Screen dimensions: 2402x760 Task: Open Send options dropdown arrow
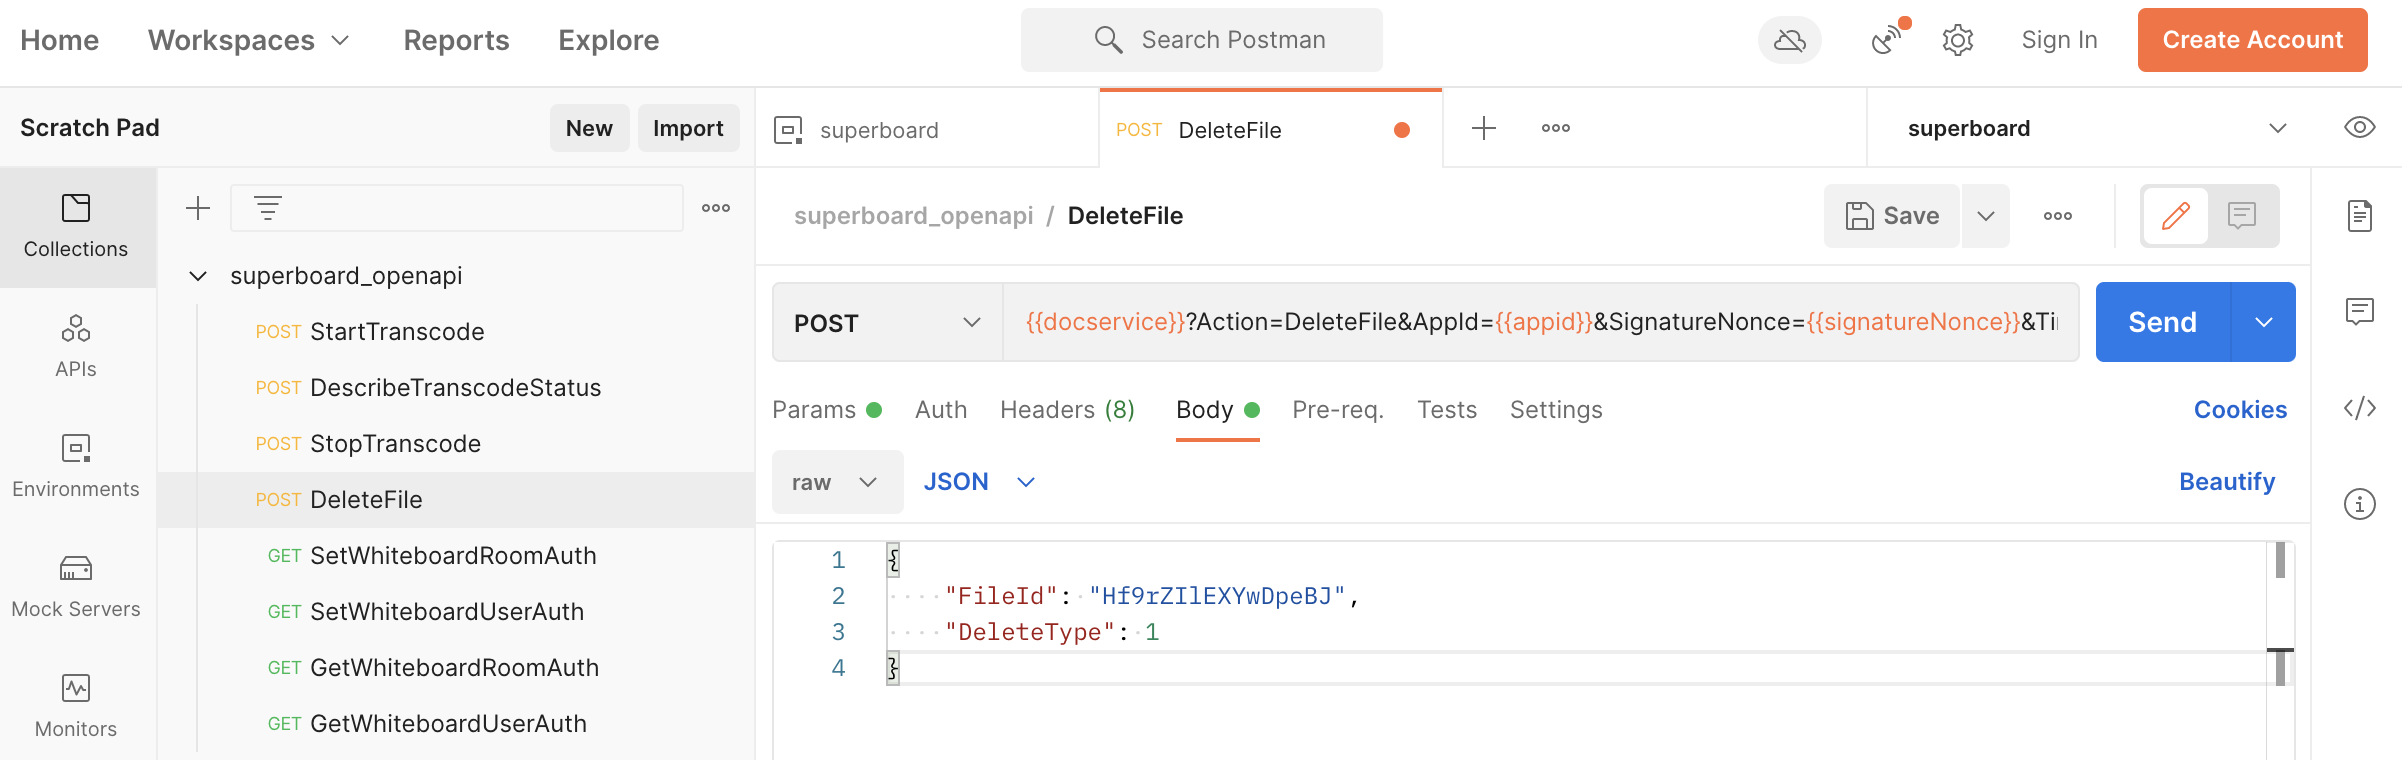(2264, 322)
